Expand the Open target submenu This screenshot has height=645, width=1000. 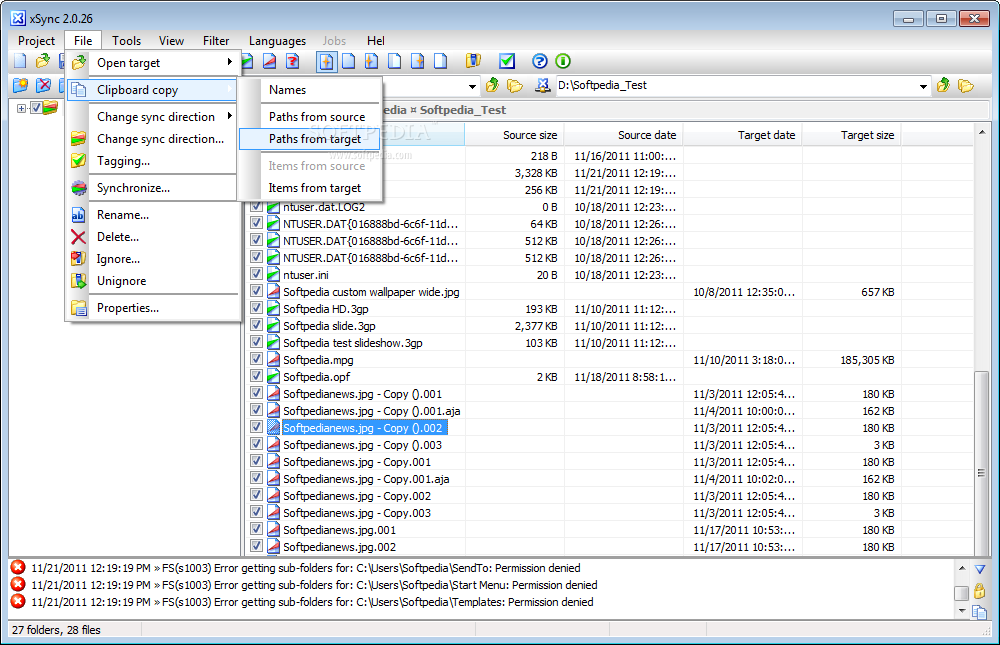pyautogui.click(x=153, y=63)
